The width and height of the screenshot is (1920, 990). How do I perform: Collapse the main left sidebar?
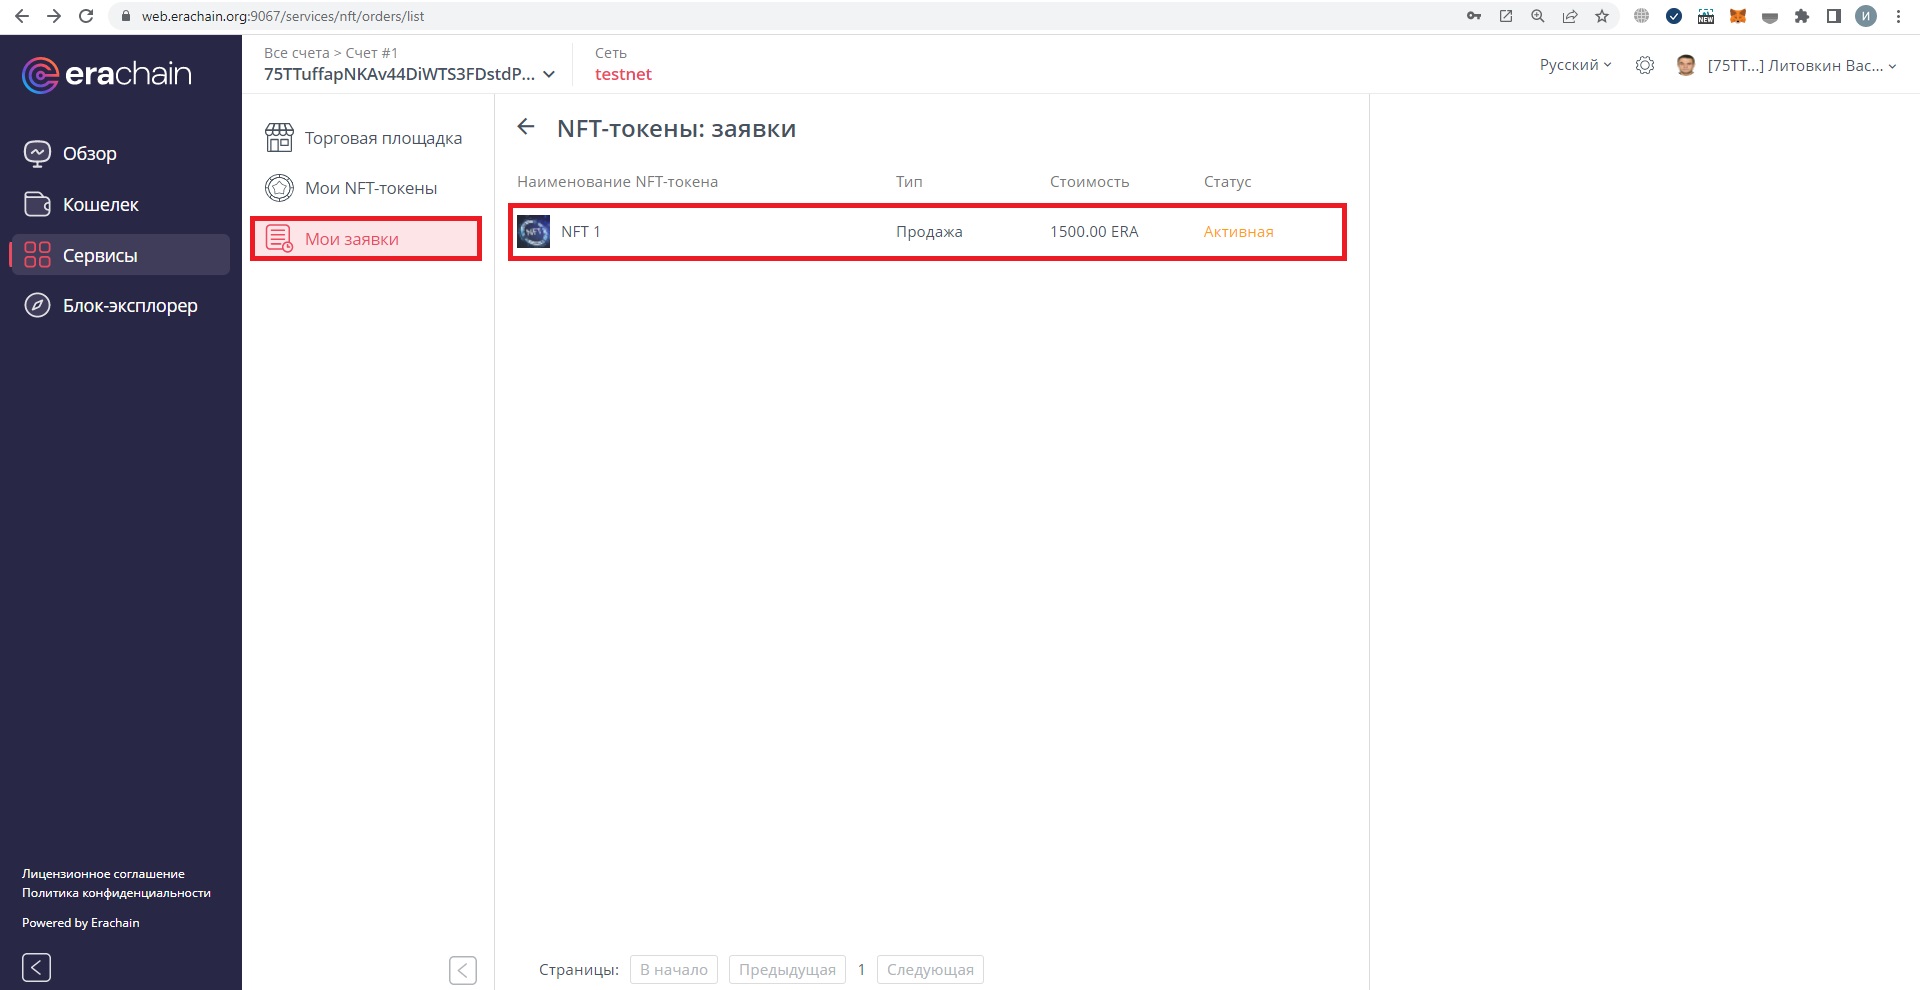(36, 967)
